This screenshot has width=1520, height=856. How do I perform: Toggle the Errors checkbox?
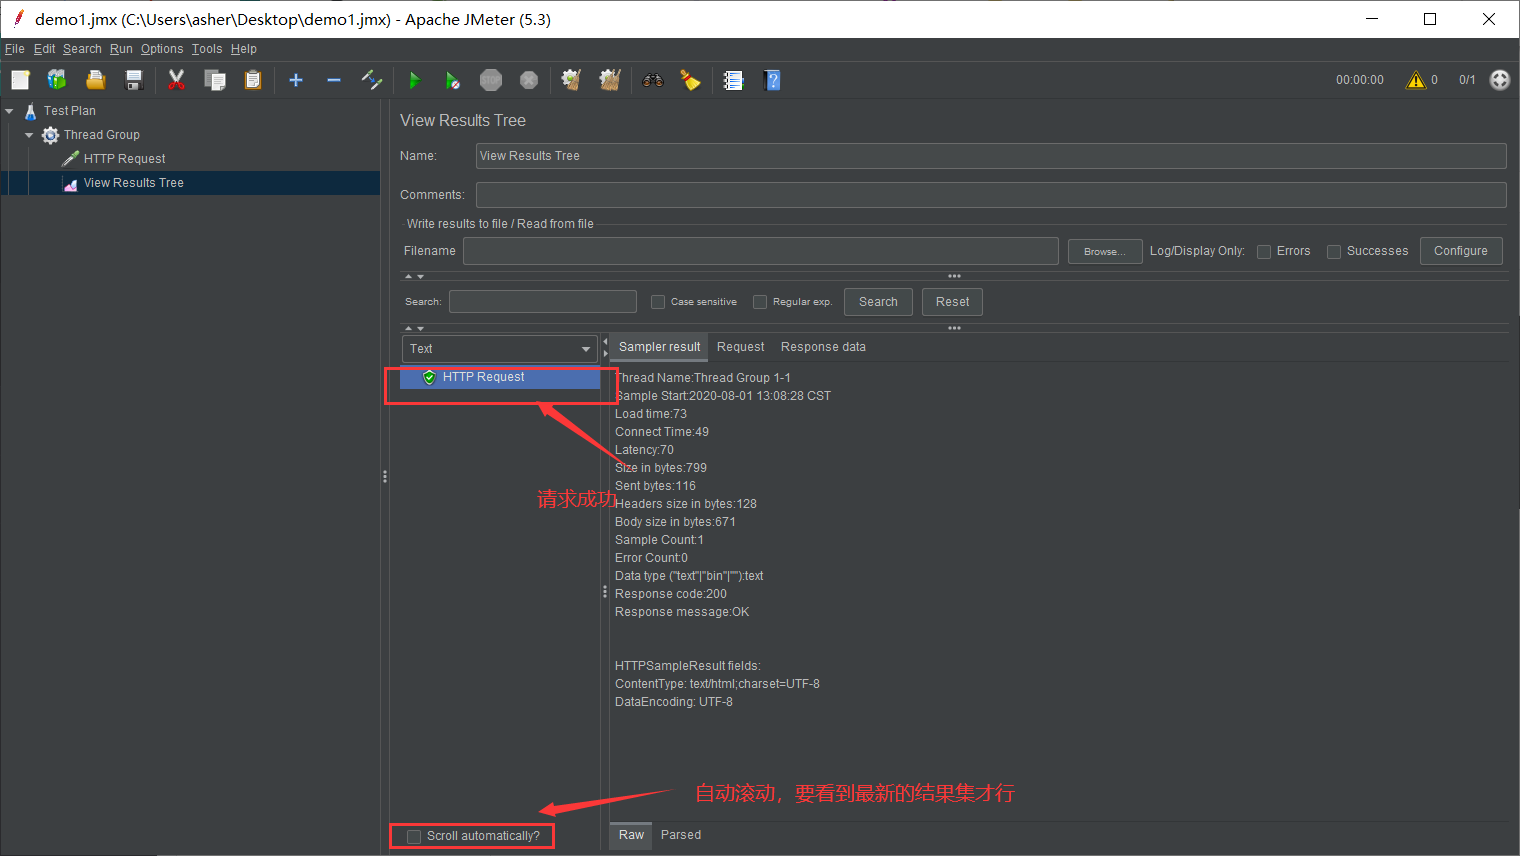pyautogui.click(x=1264, y=252)
